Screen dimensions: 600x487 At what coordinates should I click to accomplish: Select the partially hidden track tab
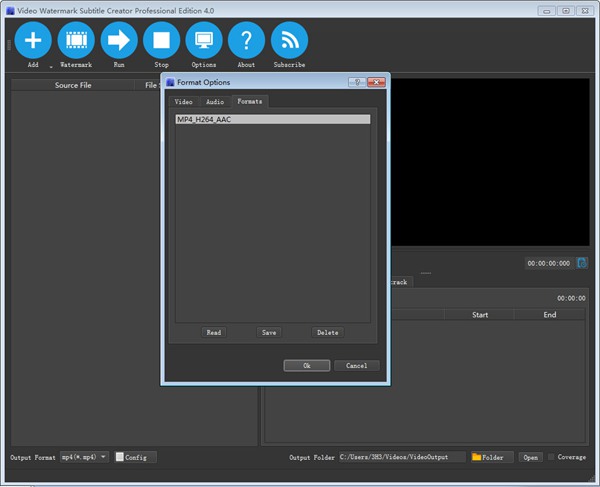click(401, 282)
